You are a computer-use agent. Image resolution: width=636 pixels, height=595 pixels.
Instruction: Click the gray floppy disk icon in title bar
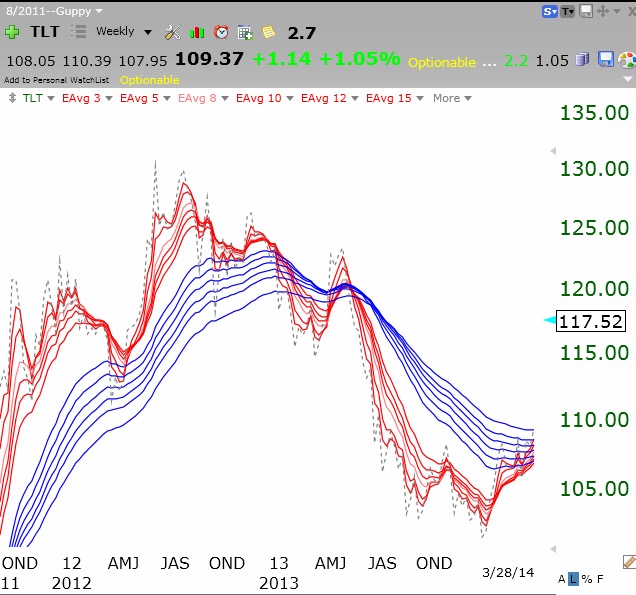click(x=586, y=11)
